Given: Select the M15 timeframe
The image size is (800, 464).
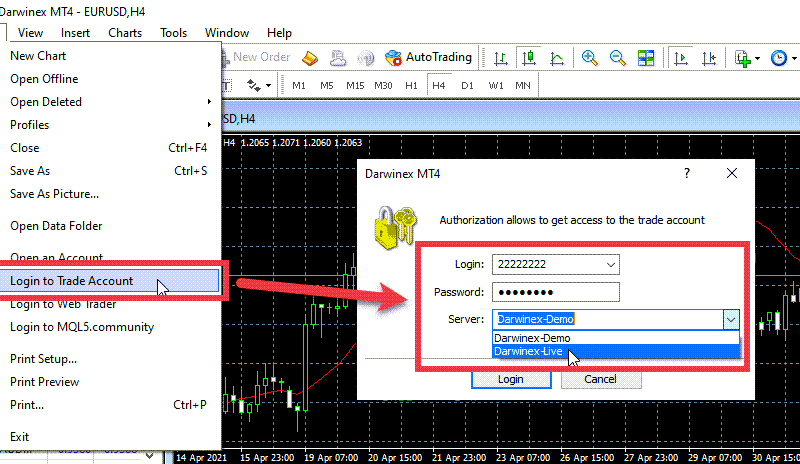Looking at the screenshot, I should [x=355, y=85].
